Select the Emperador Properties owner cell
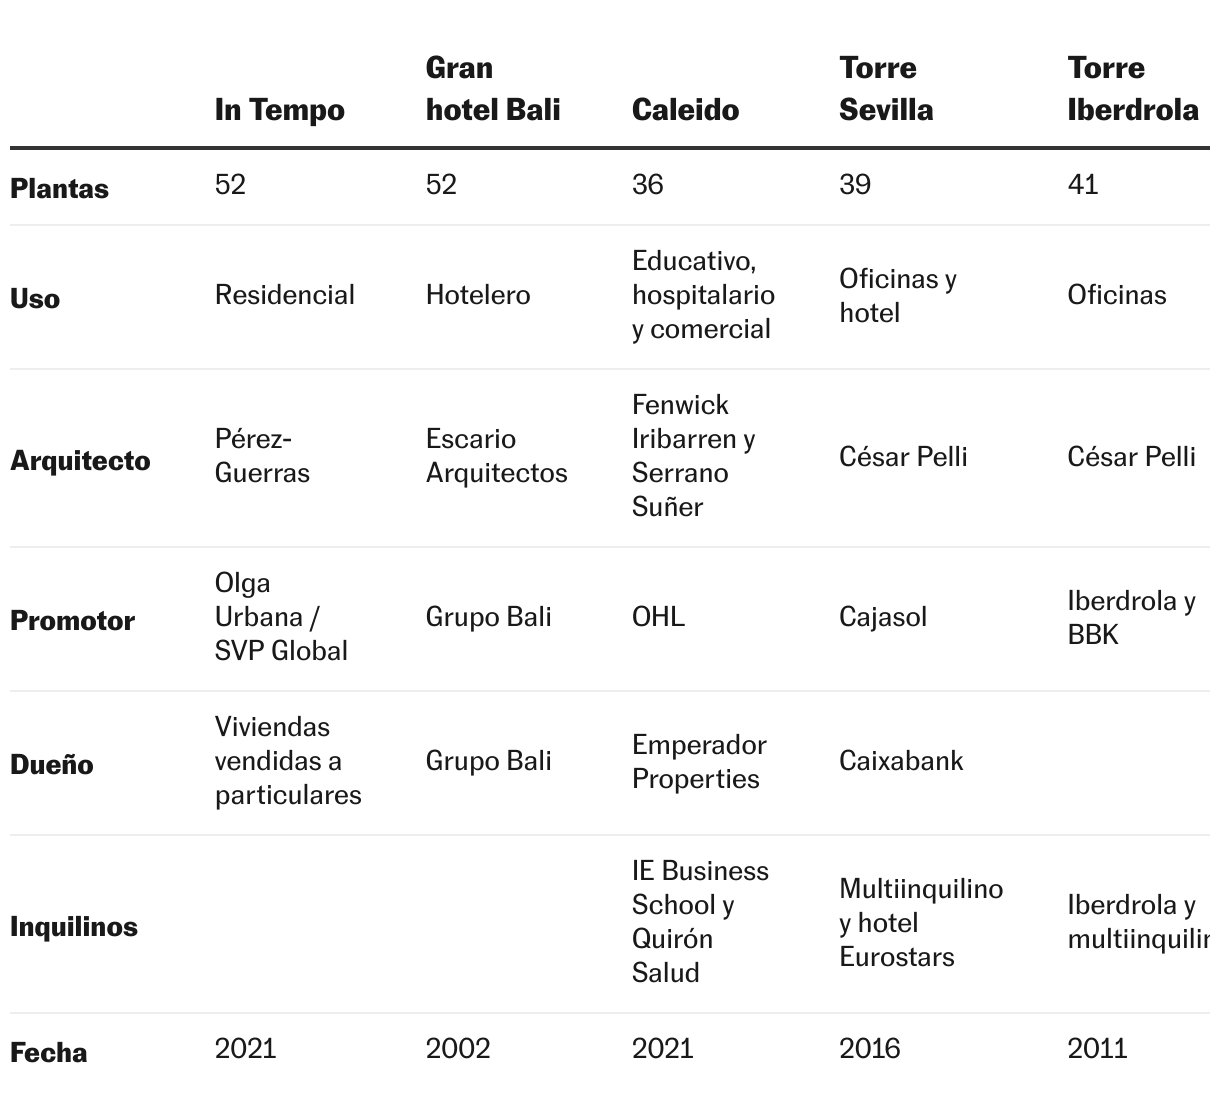Image resolution: width=1220 pixels, height=1098 pixels. pyautogui.click(x=699, y=762)
